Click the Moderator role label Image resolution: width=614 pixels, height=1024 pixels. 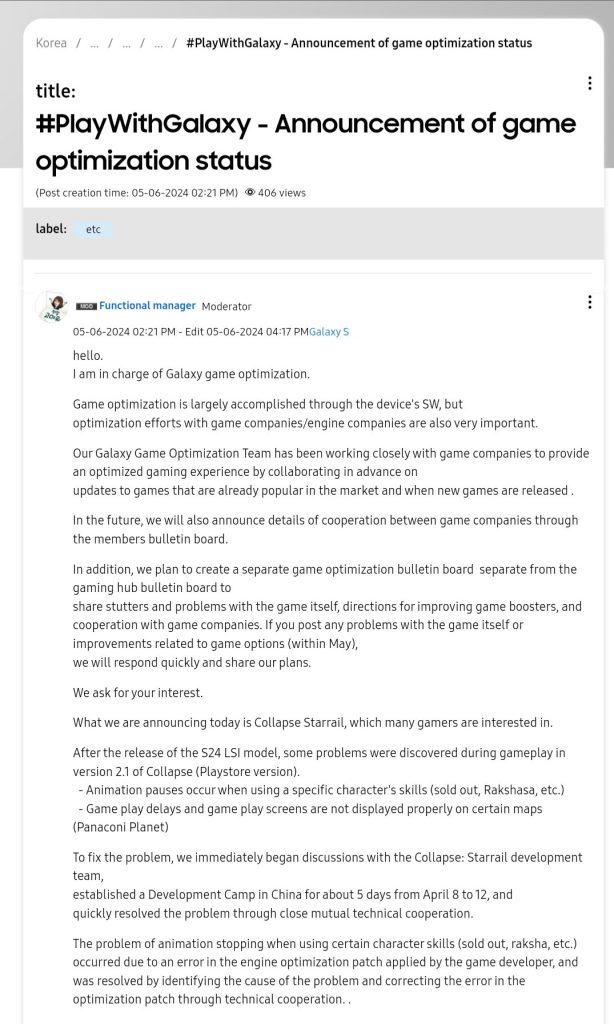click(x=226, y=306)
